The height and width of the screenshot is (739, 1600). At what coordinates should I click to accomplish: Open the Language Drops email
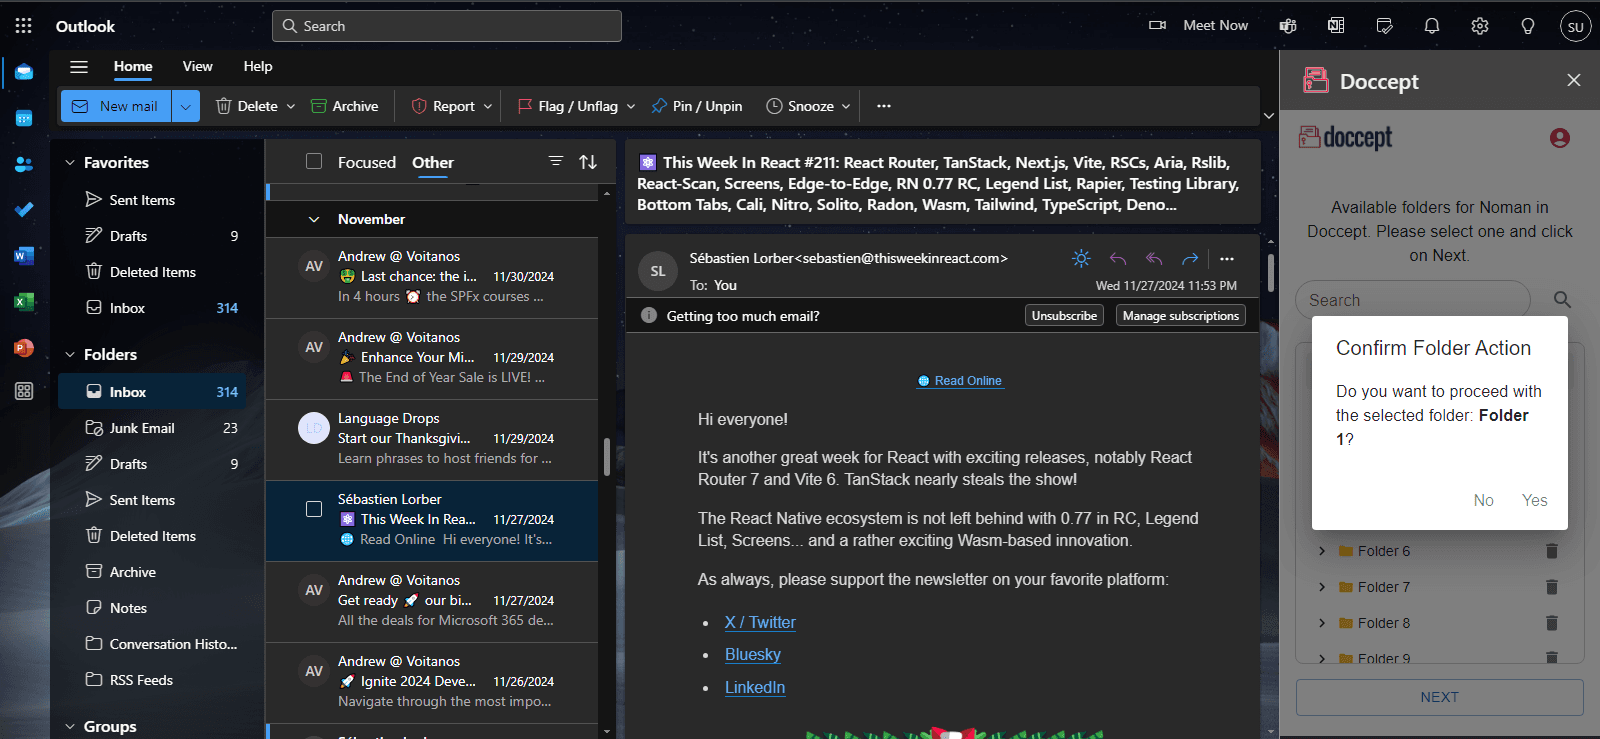coord(432,439)
